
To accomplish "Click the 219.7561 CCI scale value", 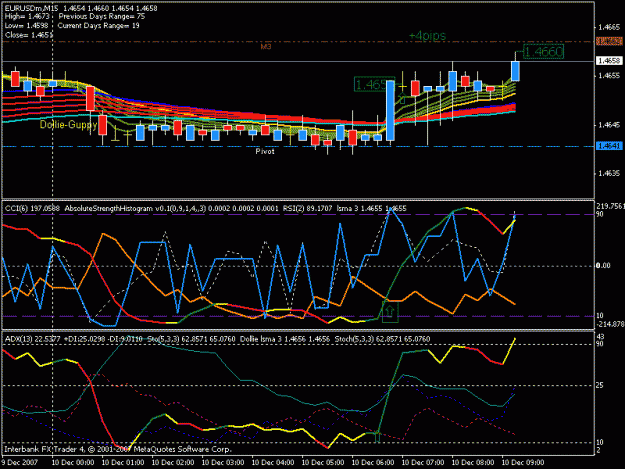I will (x=610, y=206).
